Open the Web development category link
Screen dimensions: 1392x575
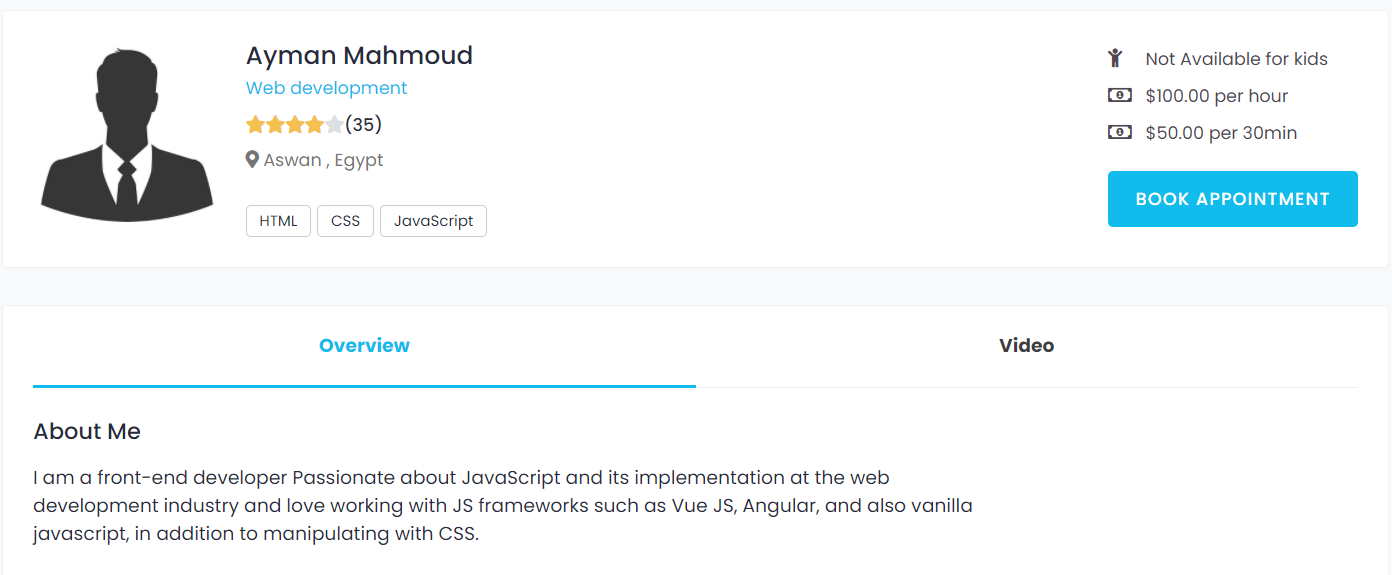click(x=326, y=88)
